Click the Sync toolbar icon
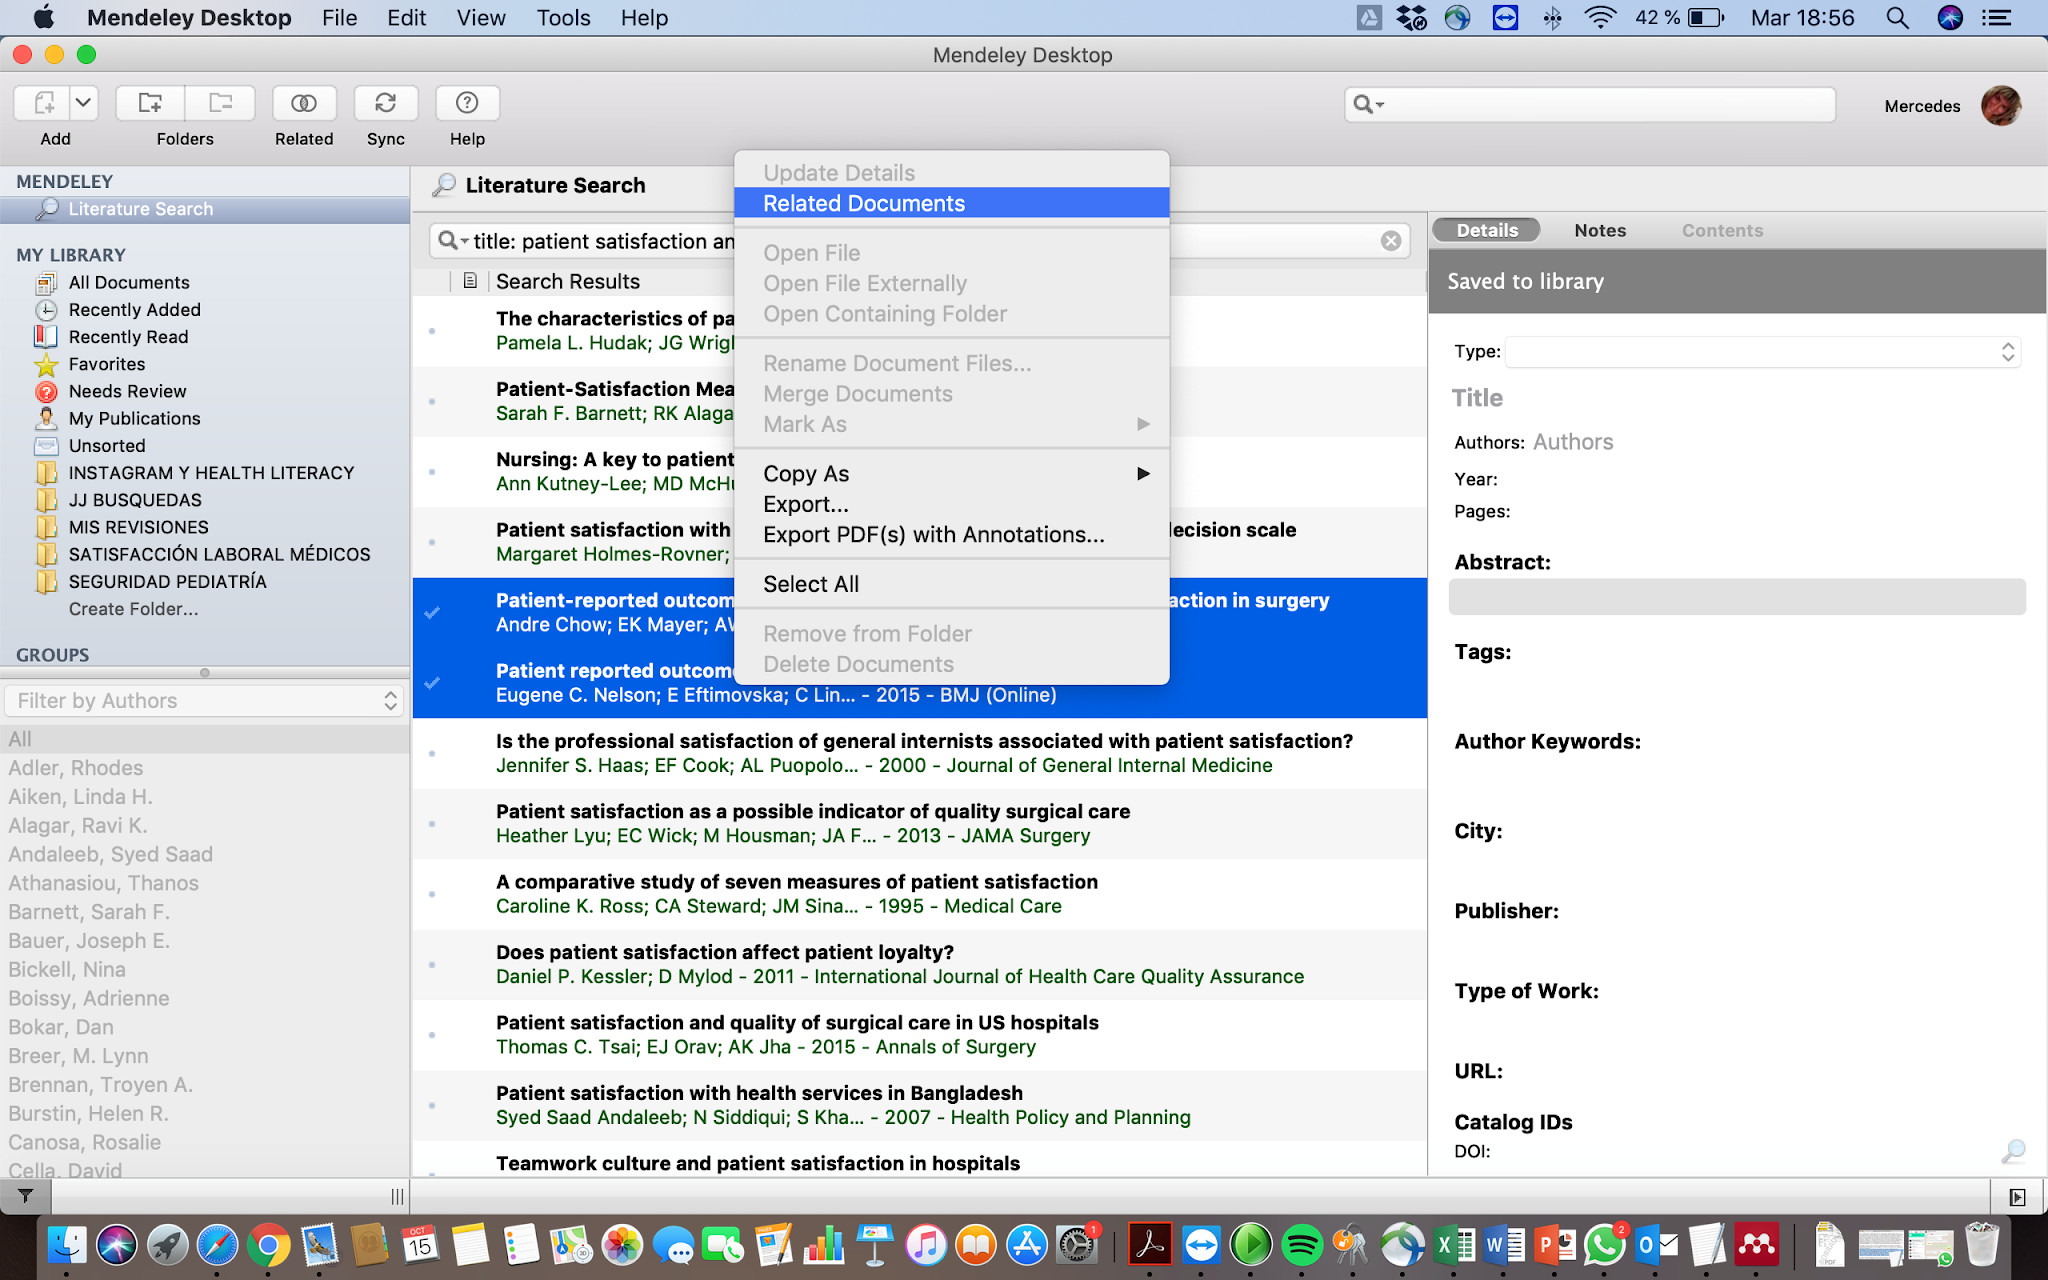 point(385,103)
